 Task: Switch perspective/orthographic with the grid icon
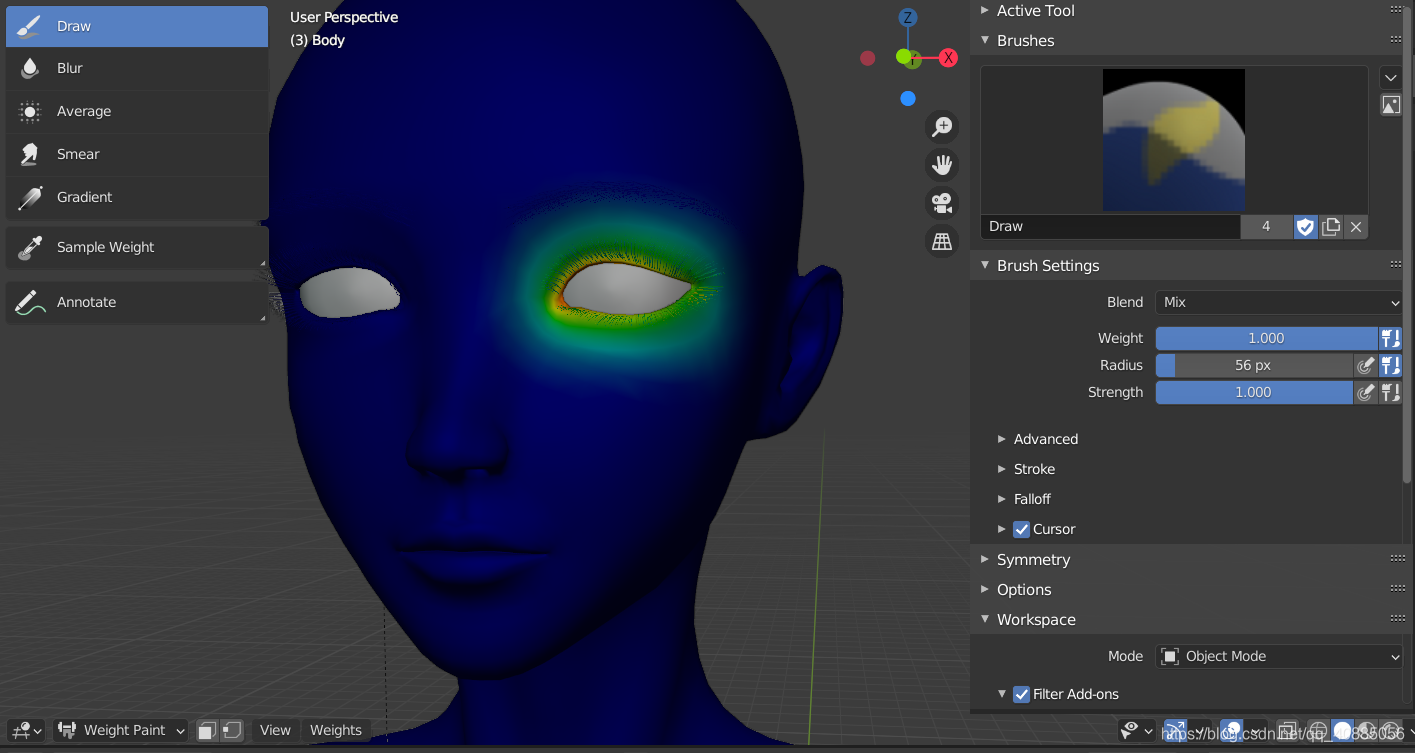point(941,241)
